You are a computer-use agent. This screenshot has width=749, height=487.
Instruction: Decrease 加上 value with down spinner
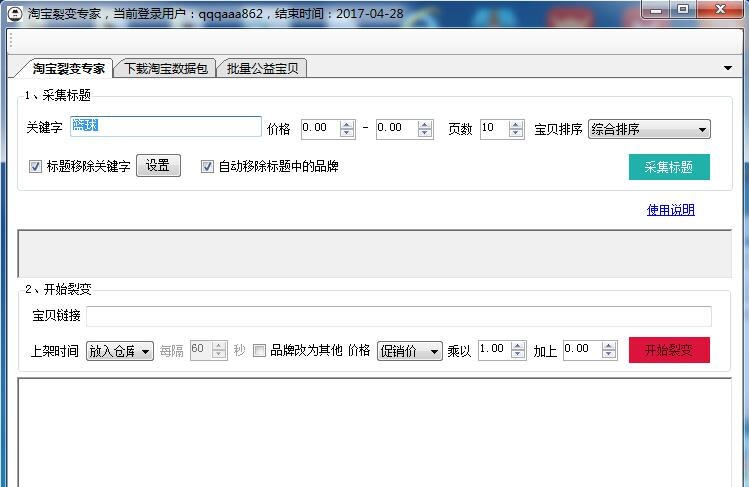(609, 355)
